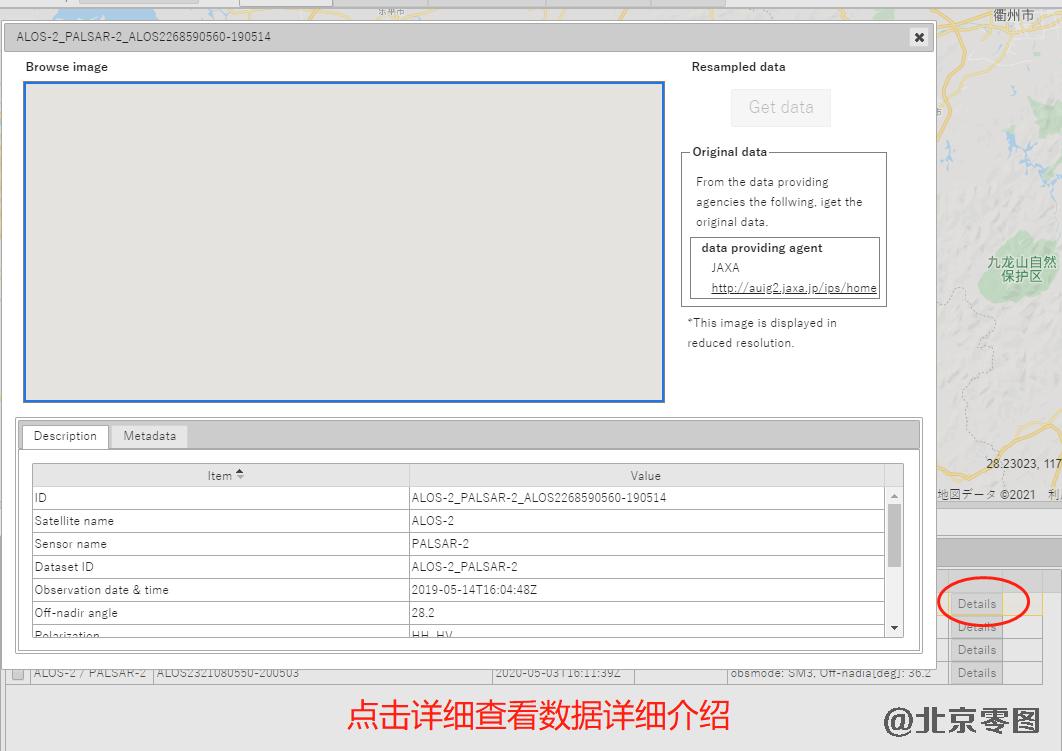Viewport: 1062px width, 751px height.
Task: Click the third Details button in results list
Action: 976,650
